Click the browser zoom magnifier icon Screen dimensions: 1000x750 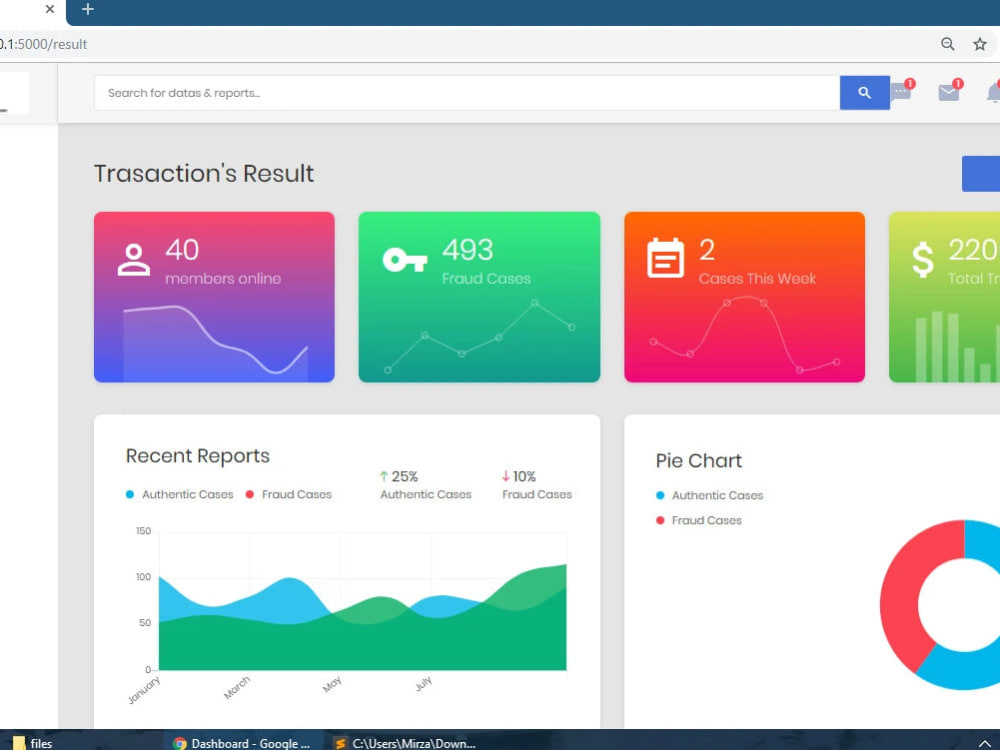tap(948, 44)
